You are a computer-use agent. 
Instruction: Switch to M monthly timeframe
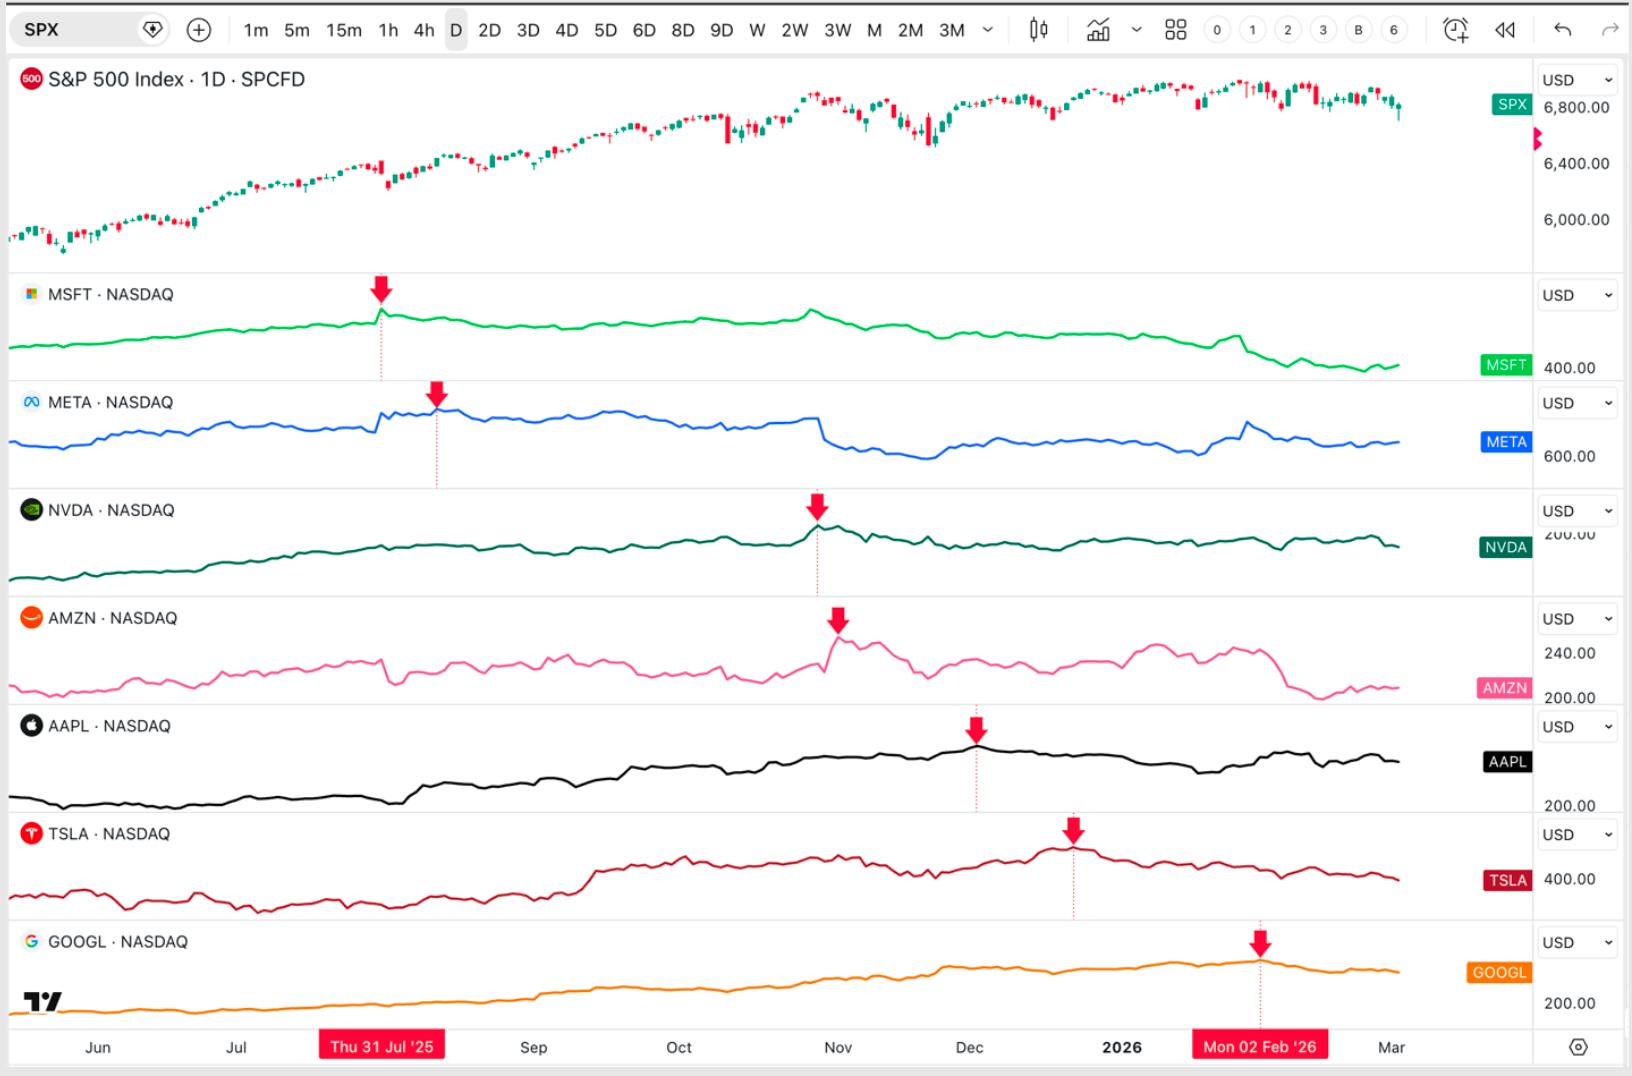tap(875, 30)
